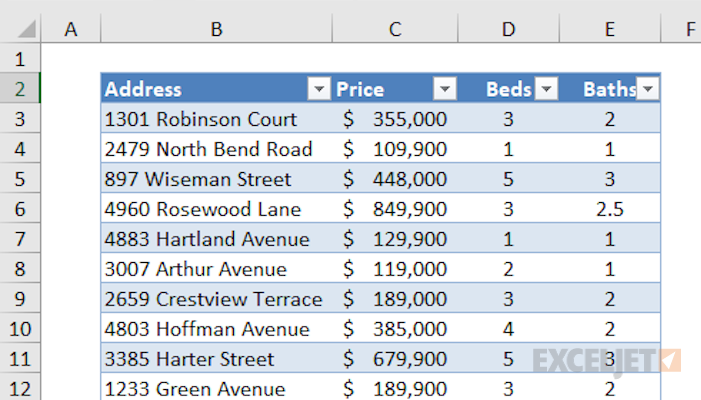Open the Address column filter dropdown
The height and width of the screenshot is (400, 701).
coord(319,90)
